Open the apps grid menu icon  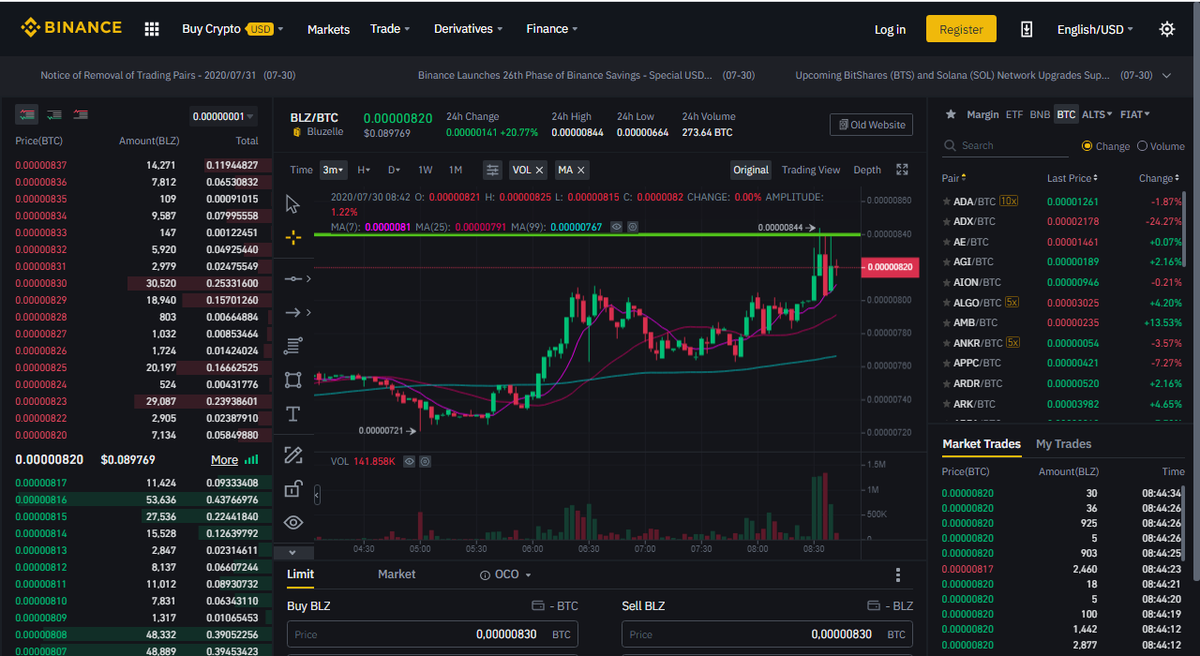tap(152, 29)
